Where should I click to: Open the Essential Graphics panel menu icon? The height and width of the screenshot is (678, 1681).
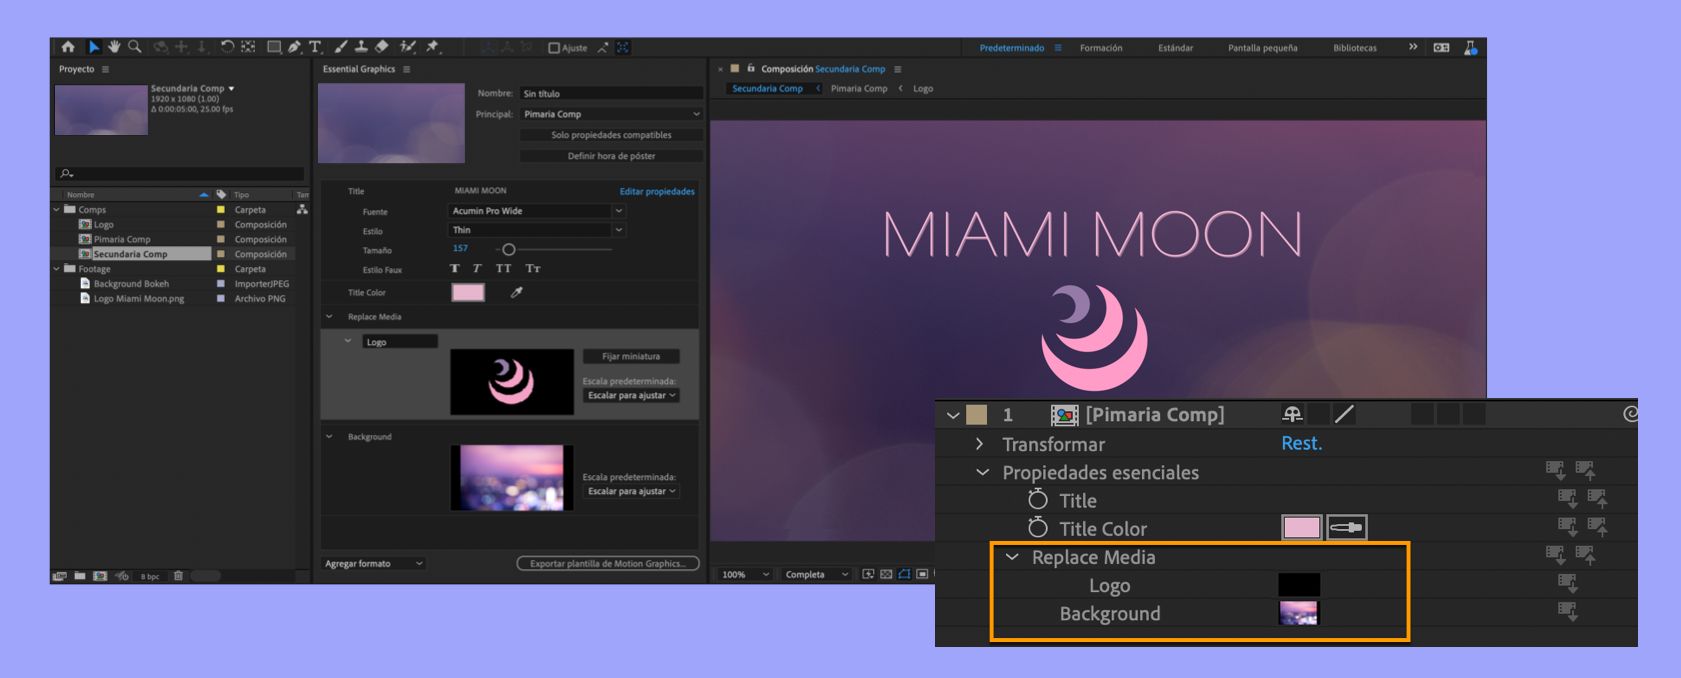[x=406, y=69]
